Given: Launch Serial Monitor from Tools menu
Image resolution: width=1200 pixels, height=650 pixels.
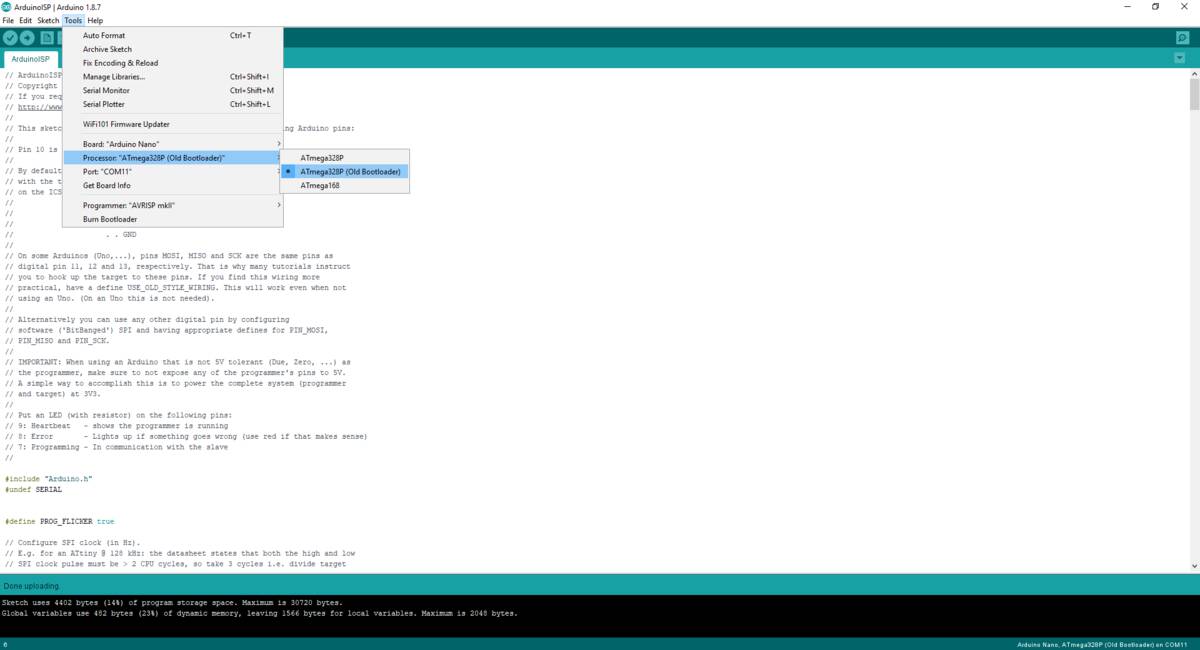Looking at the screenshot, I should 173,90.
